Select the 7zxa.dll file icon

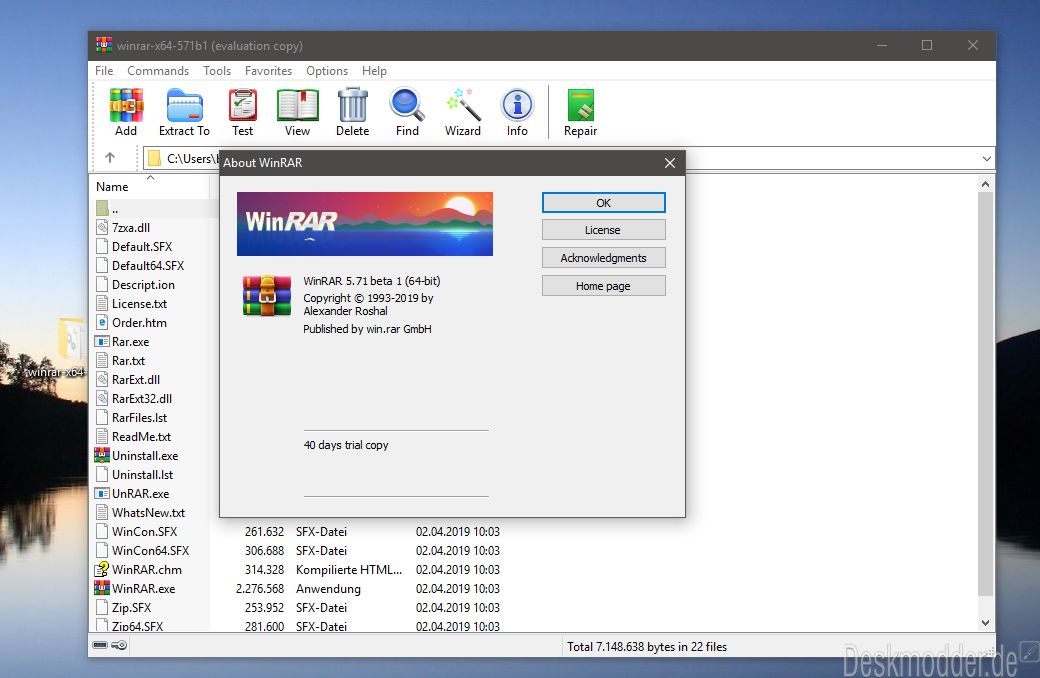102,228
